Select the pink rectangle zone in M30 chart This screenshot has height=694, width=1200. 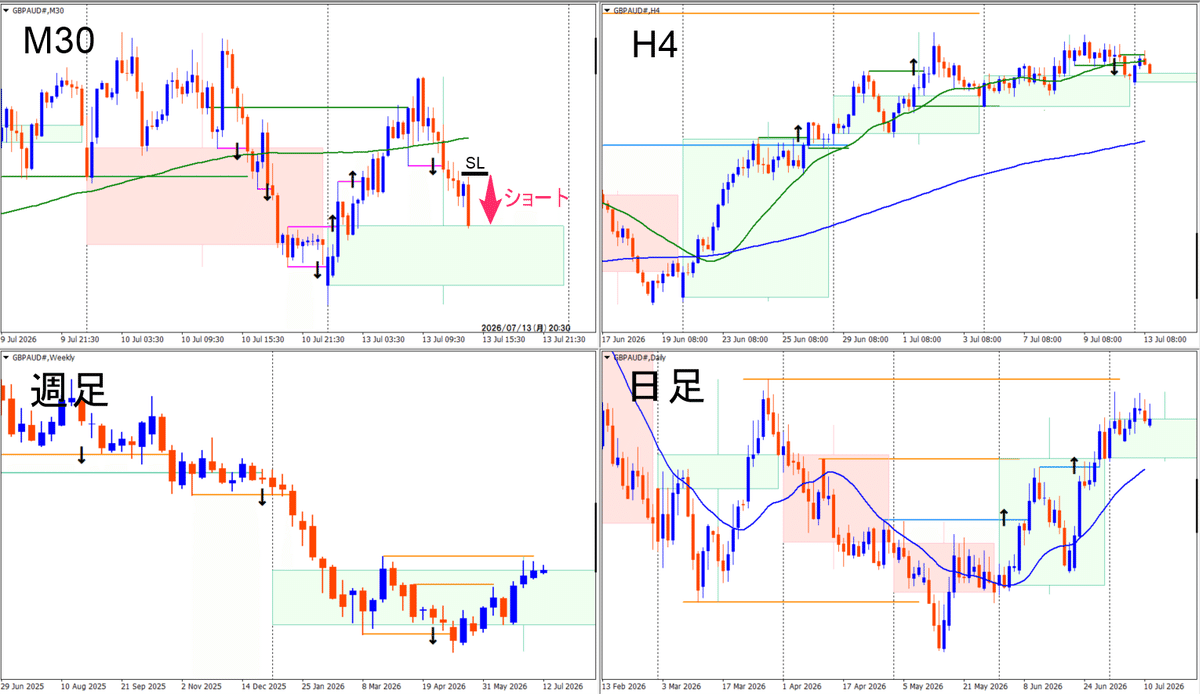pos(205,196)
